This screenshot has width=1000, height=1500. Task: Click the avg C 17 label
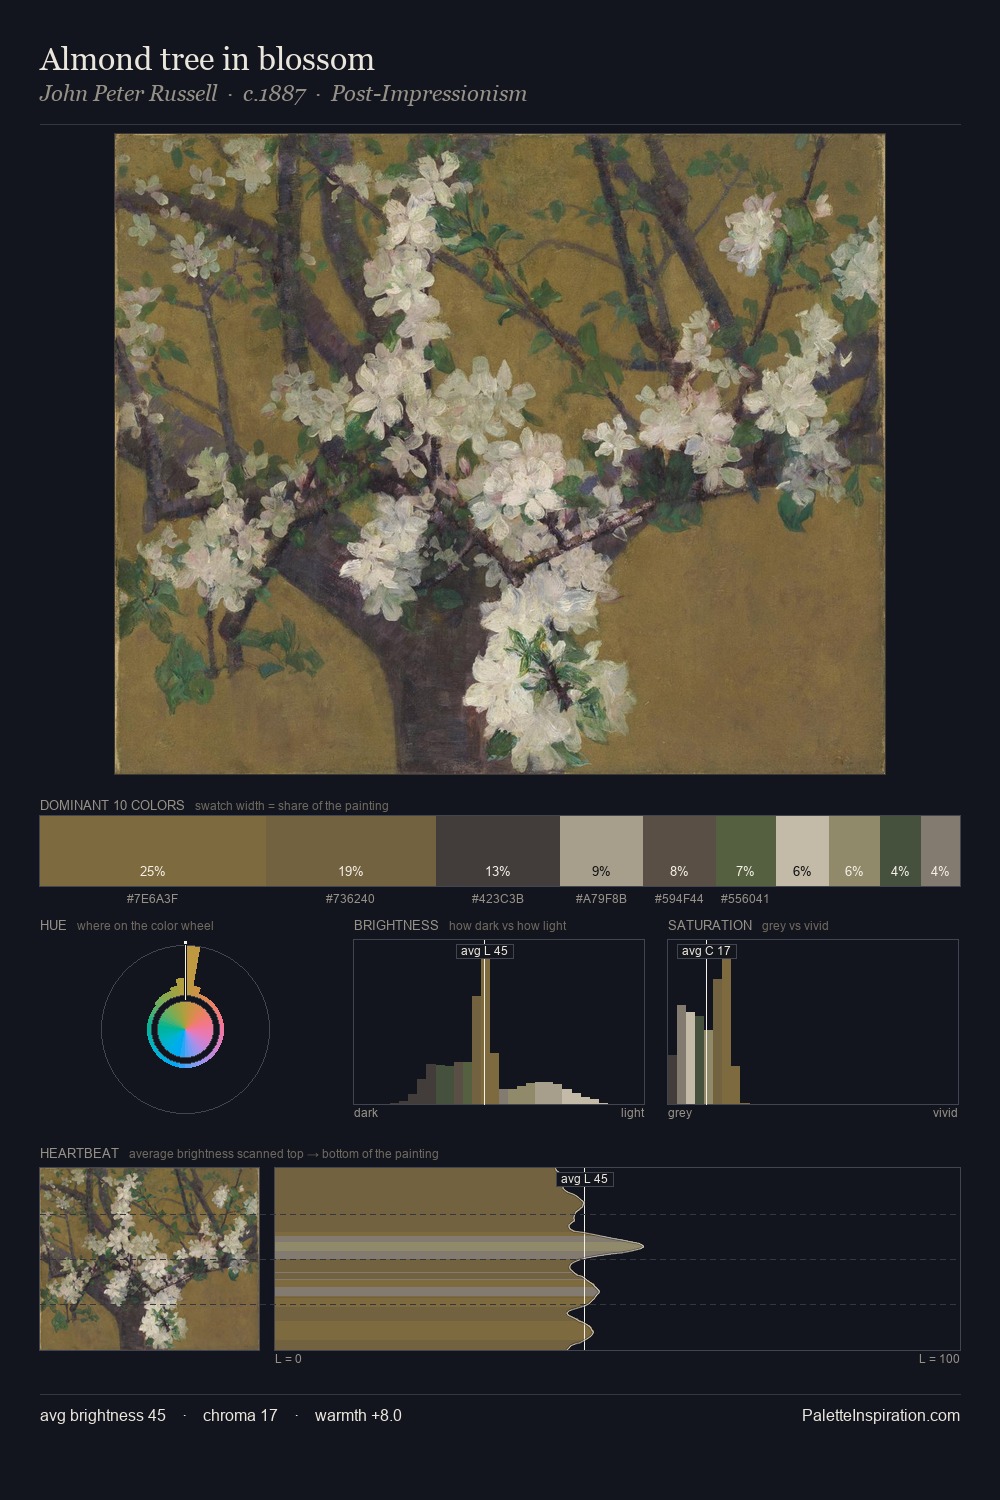point(706,951)
